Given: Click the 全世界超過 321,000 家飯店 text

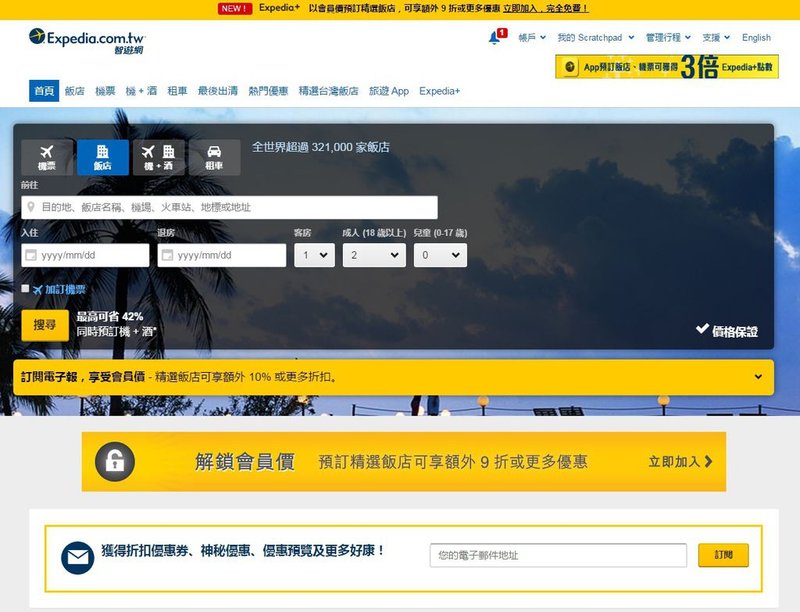Looking at the screenshot, I should (321, 147).
